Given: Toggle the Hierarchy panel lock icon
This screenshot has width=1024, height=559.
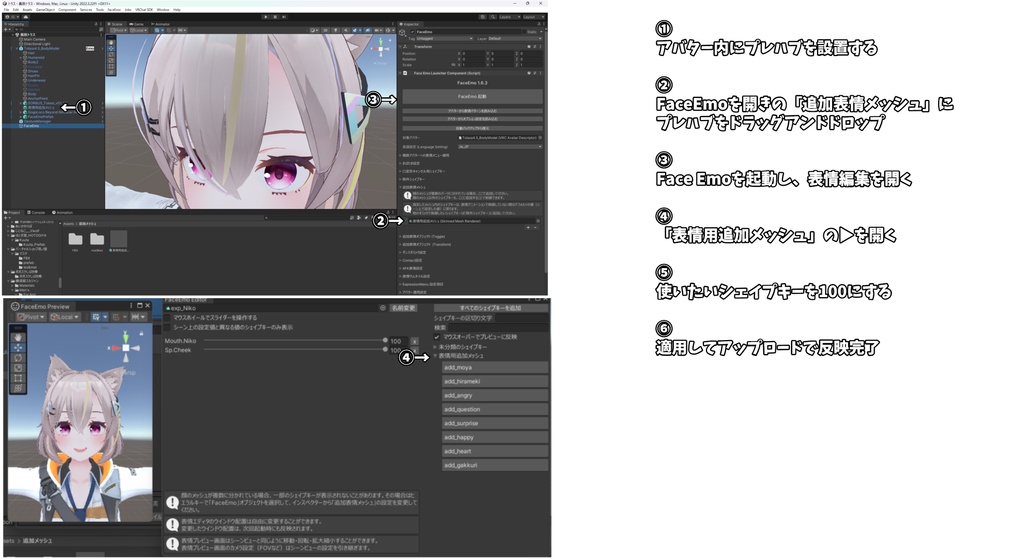Looking at the screenshot, I should click(97, 24).
